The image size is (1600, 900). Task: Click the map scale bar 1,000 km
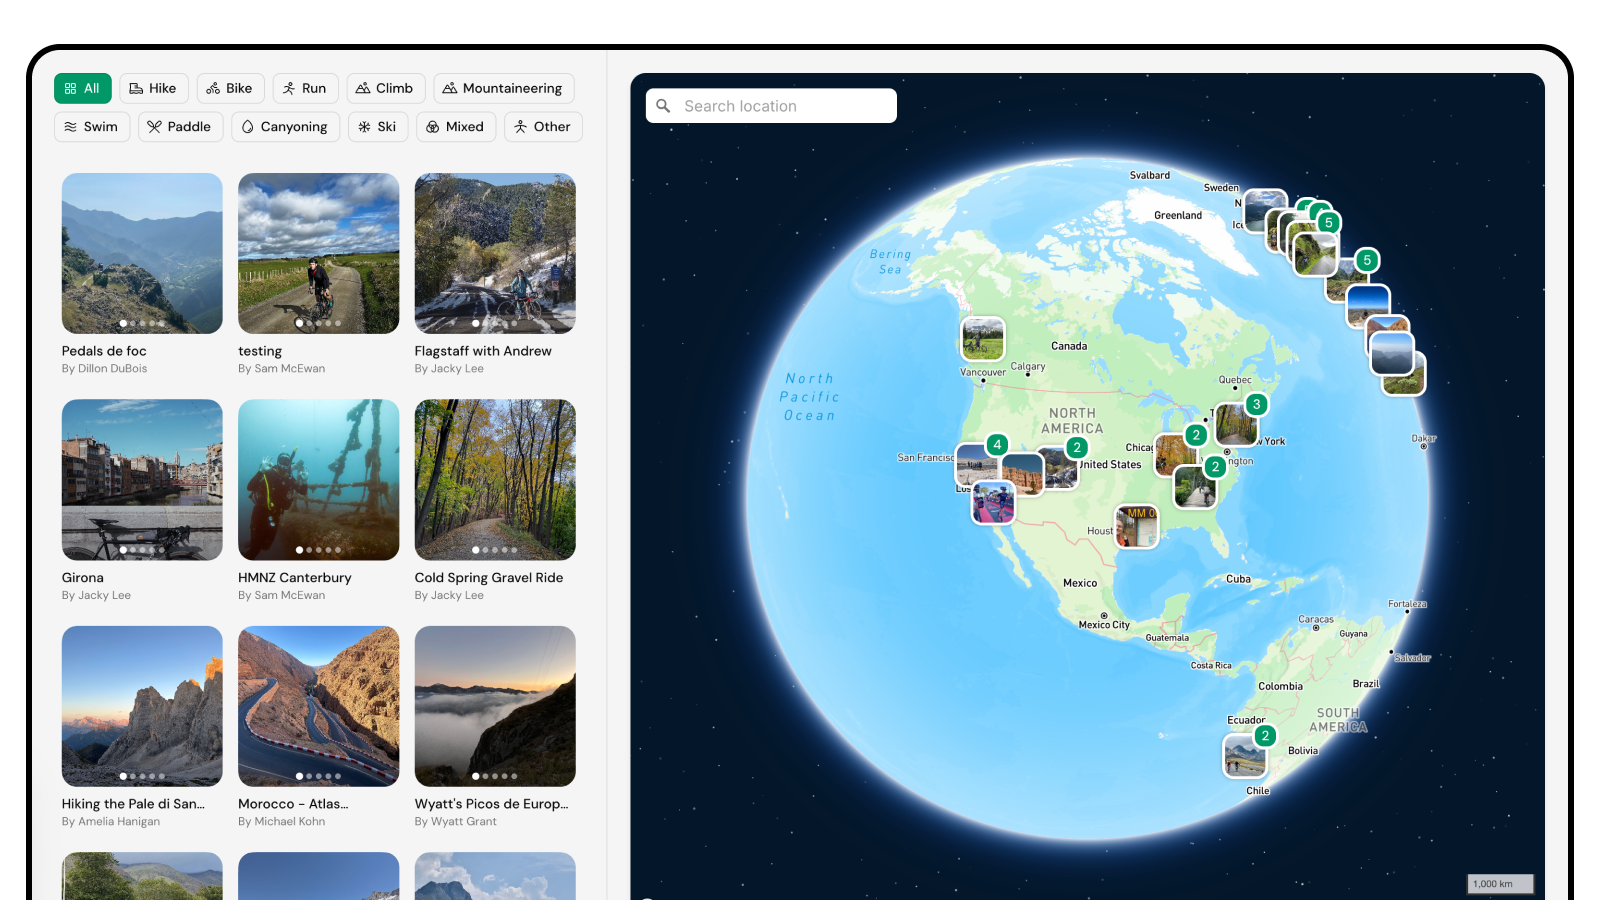pyautogui.click(x=1500, y=884)
